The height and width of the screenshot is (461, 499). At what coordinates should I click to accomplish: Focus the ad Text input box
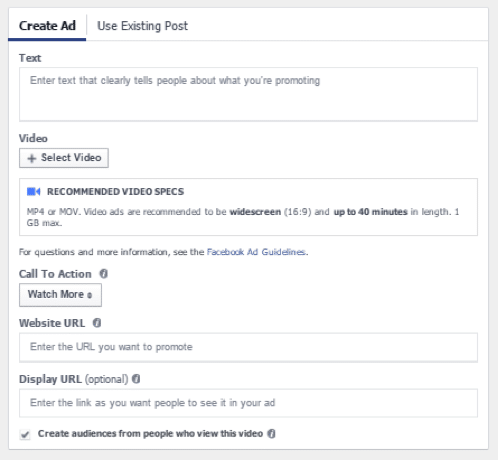tap(248, 94)
